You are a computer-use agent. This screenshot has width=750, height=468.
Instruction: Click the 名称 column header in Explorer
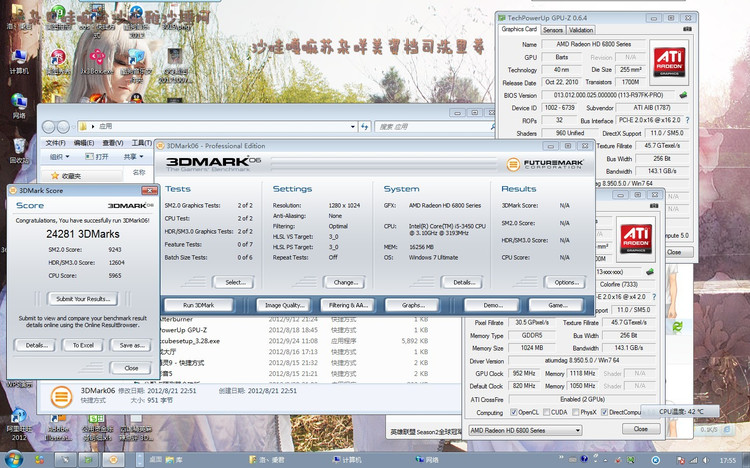tap(139, 172)
